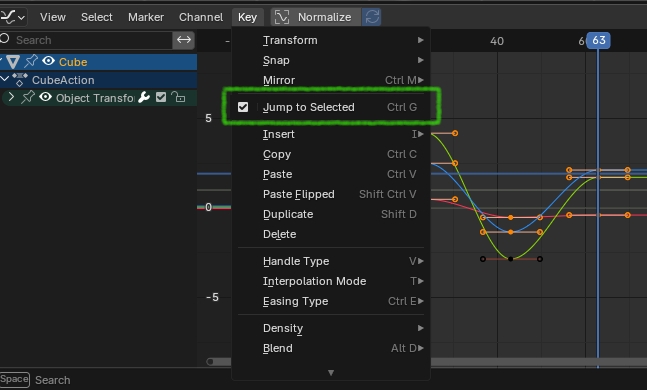Click the CubeAction action icon
This screenshot has height=390, width=647.
(20, 79)
